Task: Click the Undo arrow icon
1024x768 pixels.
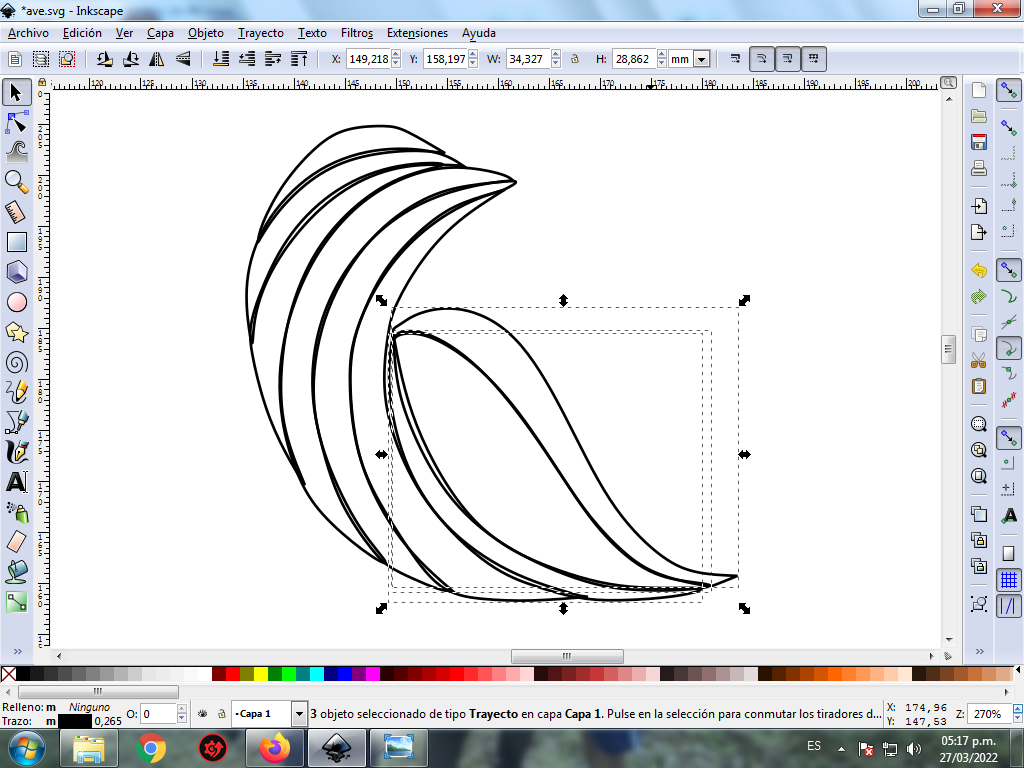Action: tap(979, 270)
